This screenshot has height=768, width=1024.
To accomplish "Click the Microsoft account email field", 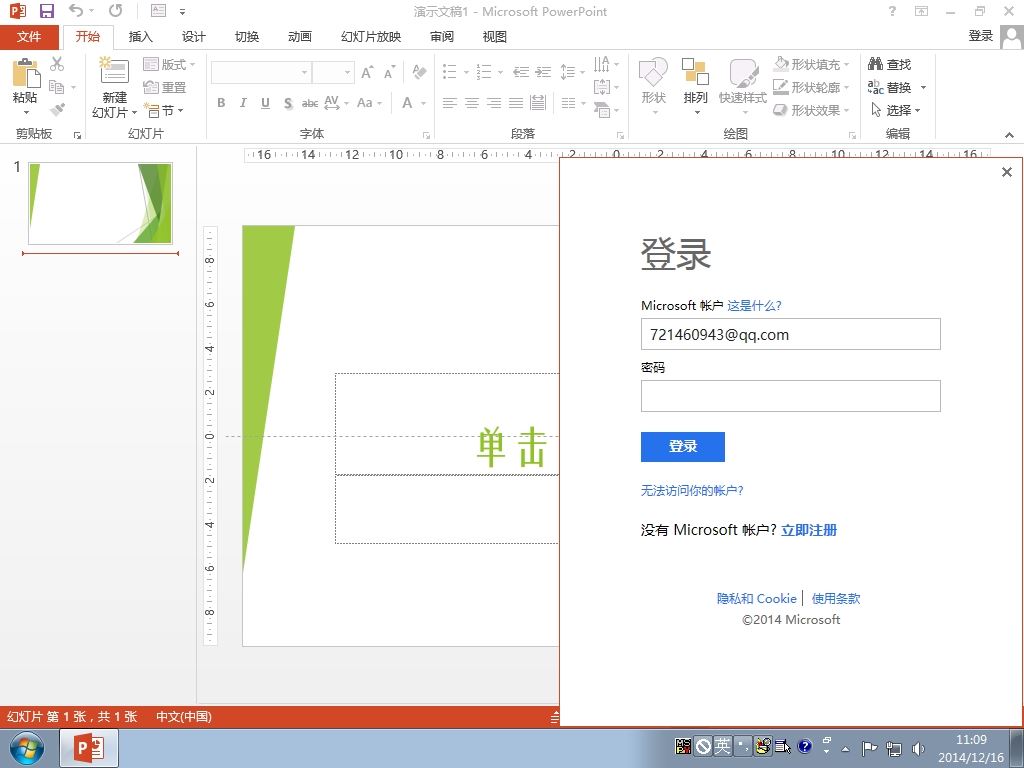I will (x=790, y=334).
